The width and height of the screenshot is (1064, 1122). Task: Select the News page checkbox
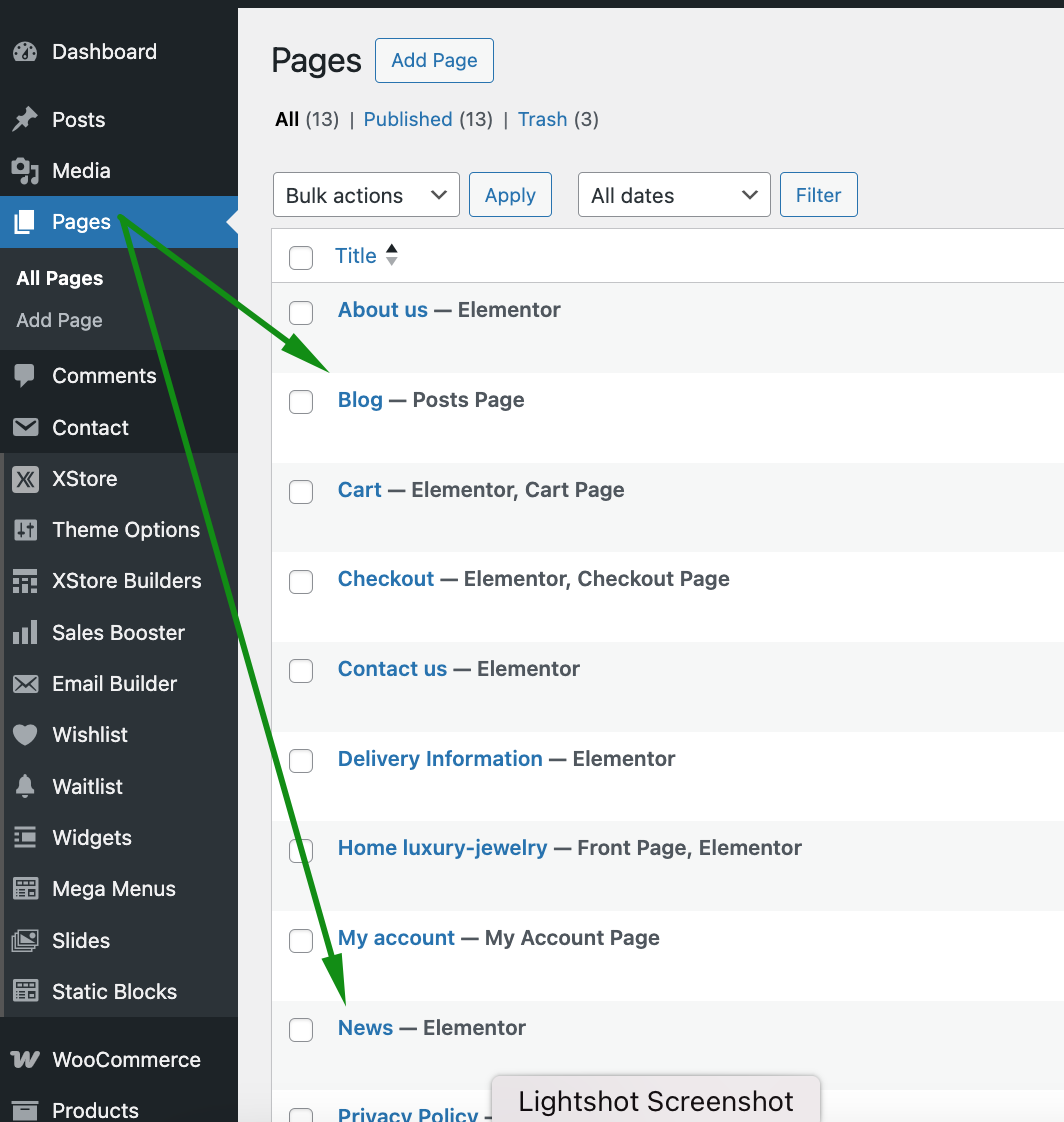[301, 1030]
